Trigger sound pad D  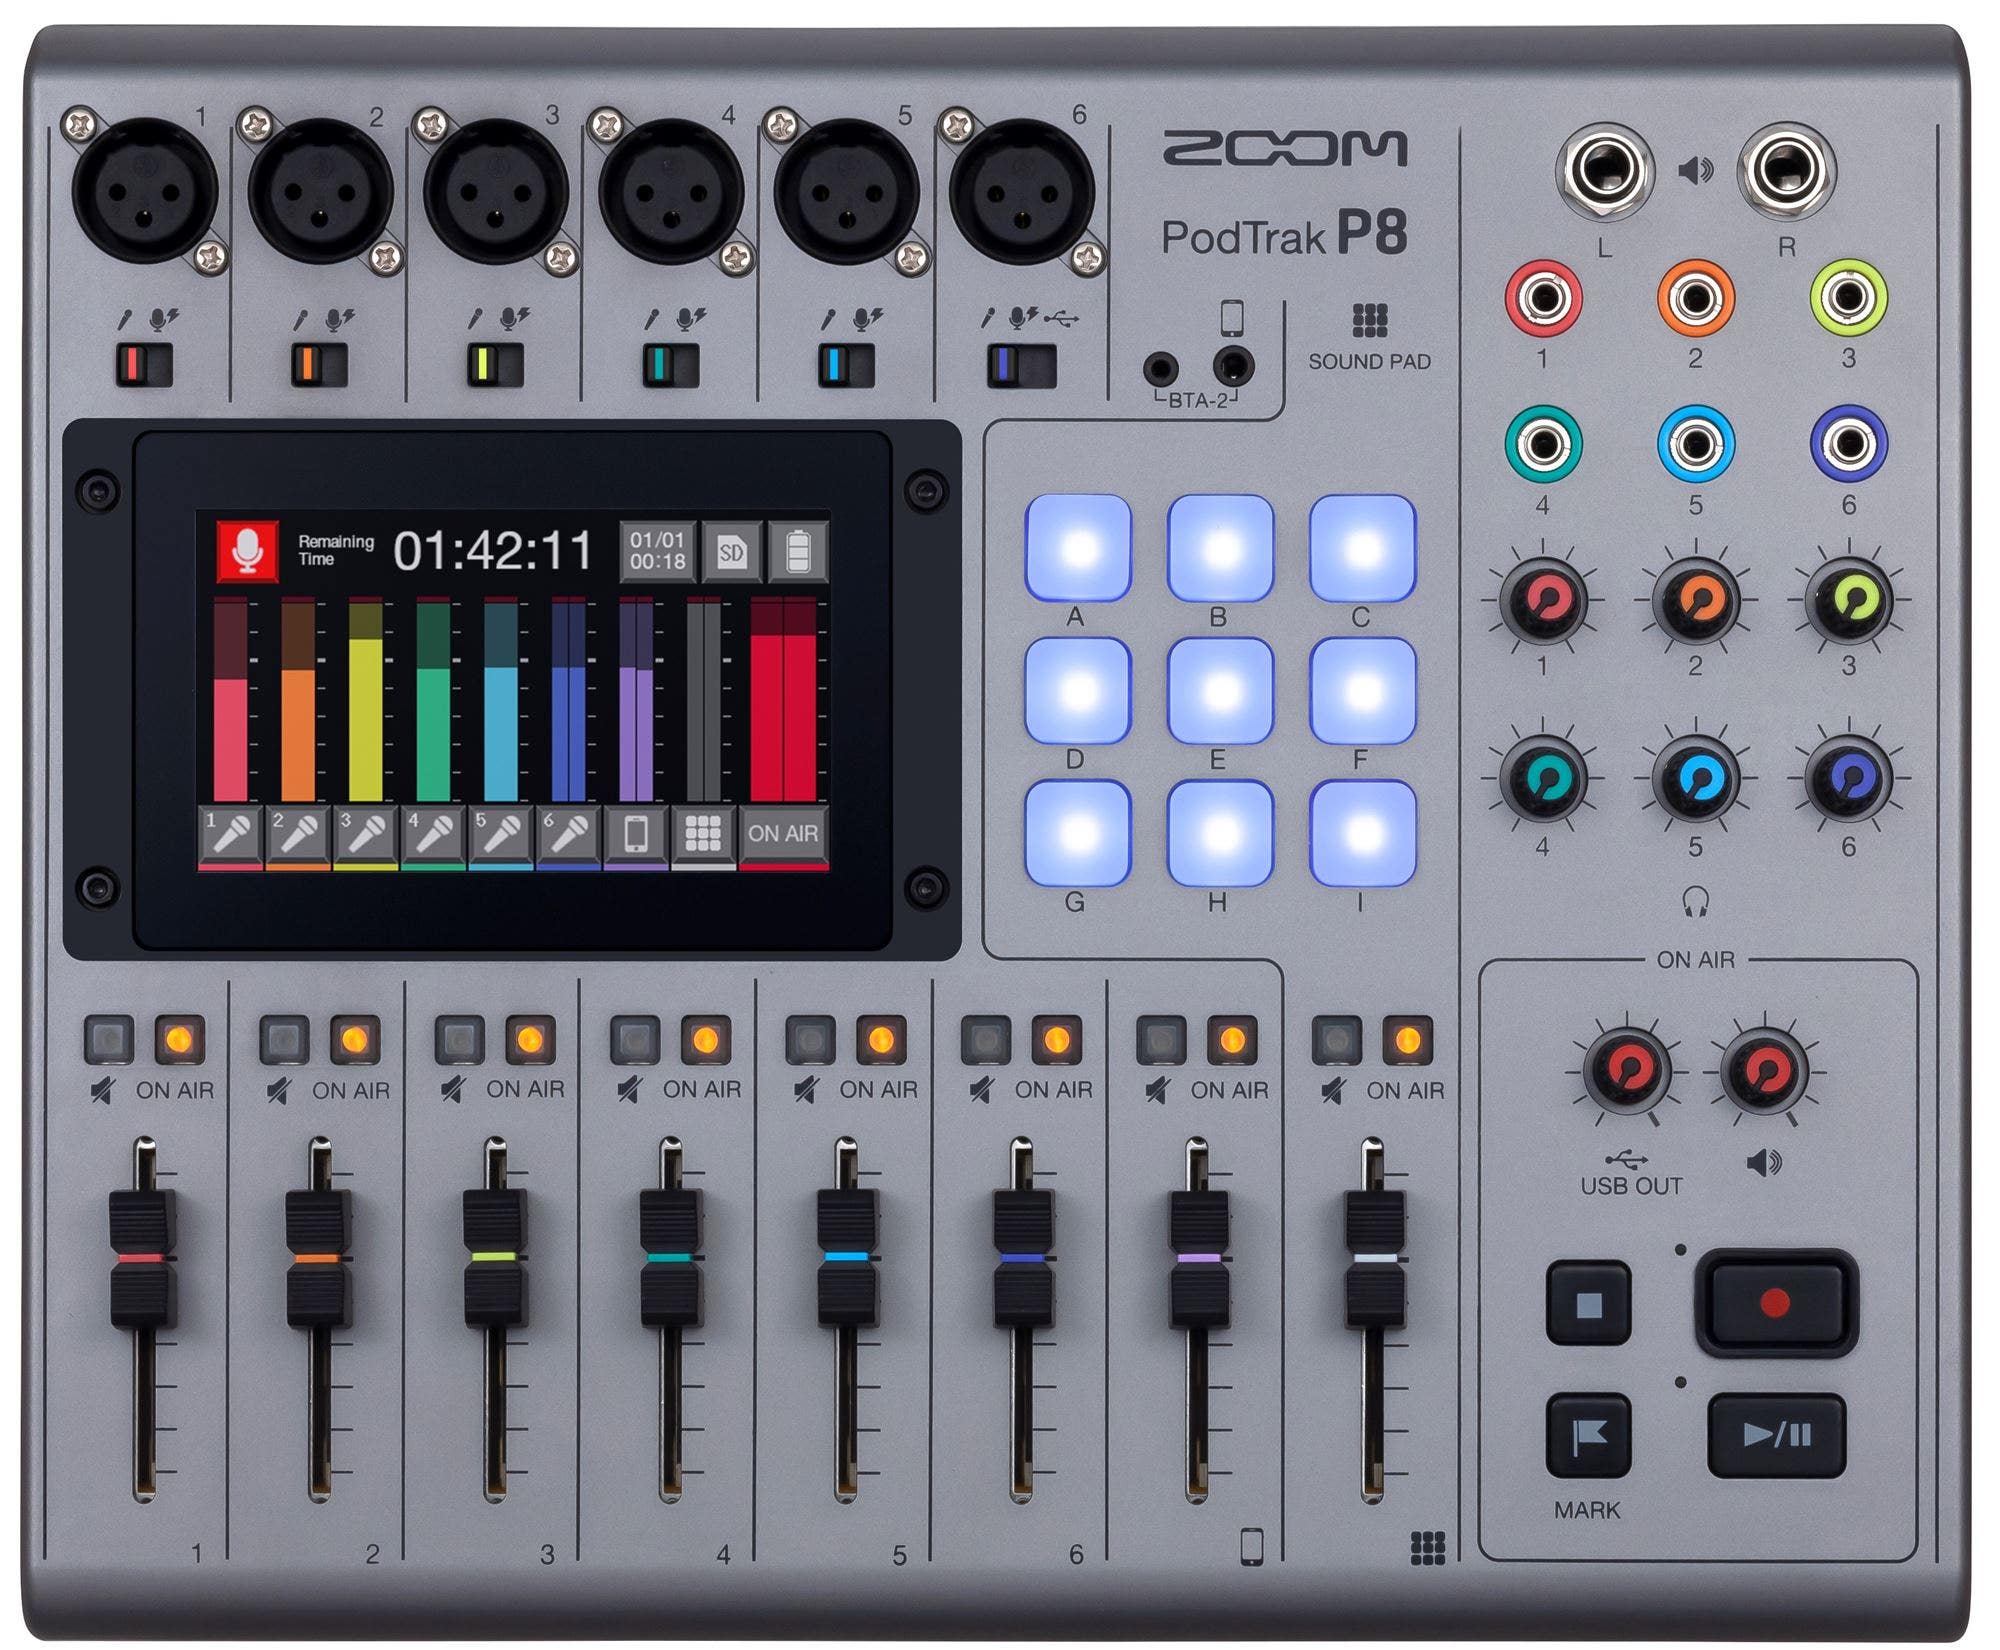coord(1078,691)
